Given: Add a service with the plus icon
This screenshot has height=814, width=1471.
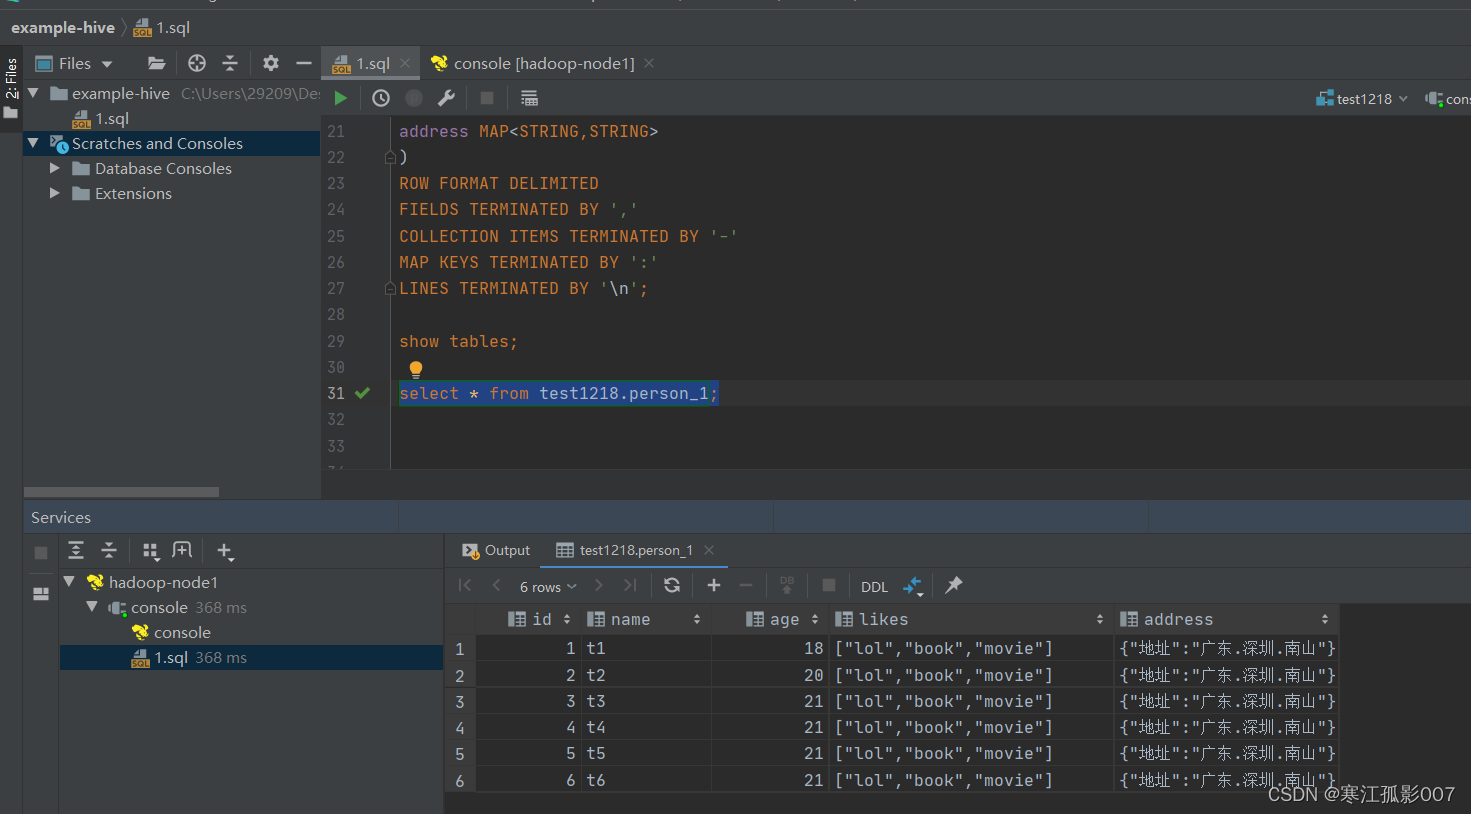Looking at the screenshot, I should (x=225, y=551).
